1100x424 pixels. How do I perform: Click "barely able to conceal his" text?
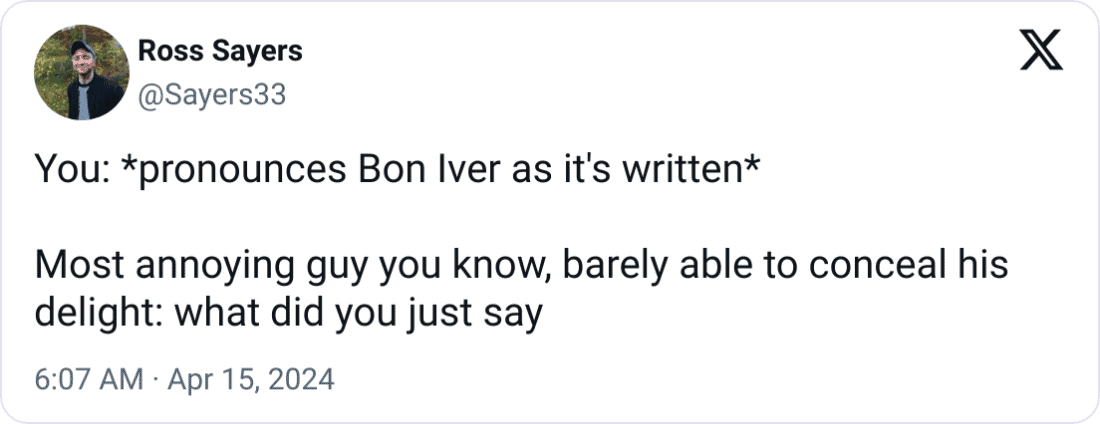pos(784,265)
